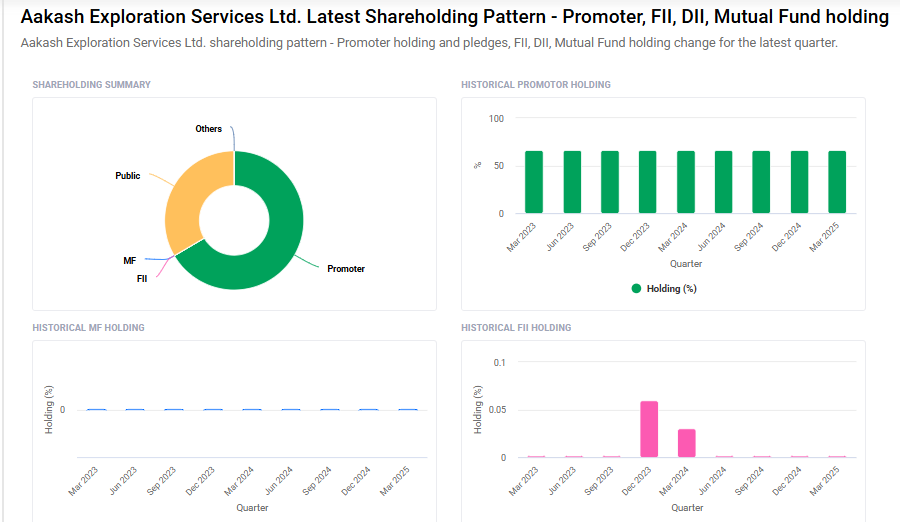The width and height of the screenshot is (900, 522).
Task: Select Dec 2024 promoter holding bar
Action: pos(800,182)
